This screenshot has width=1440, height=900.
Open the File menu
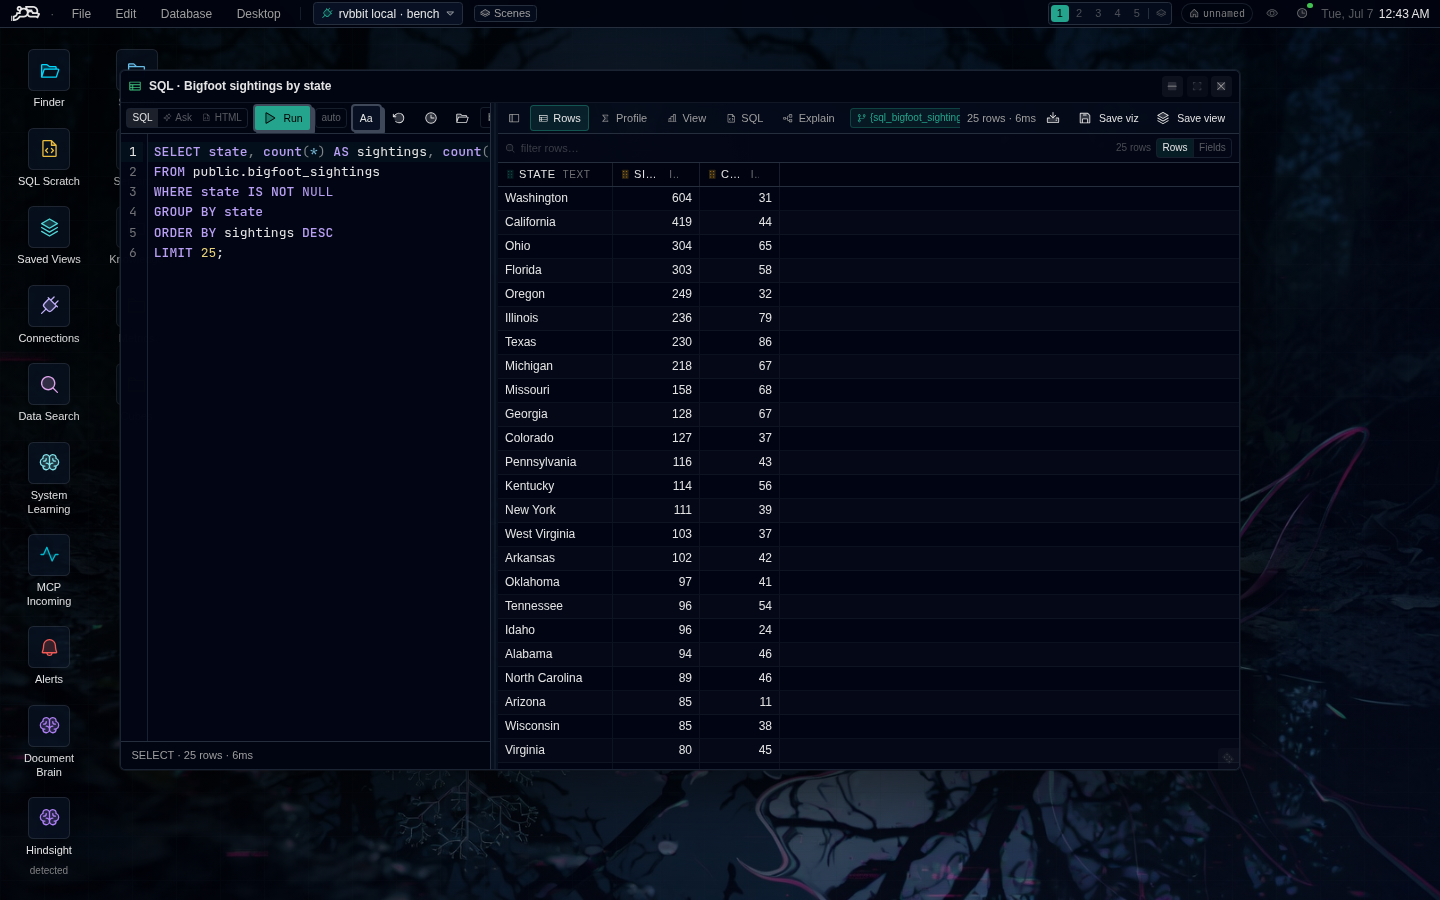tap(82, 14)
